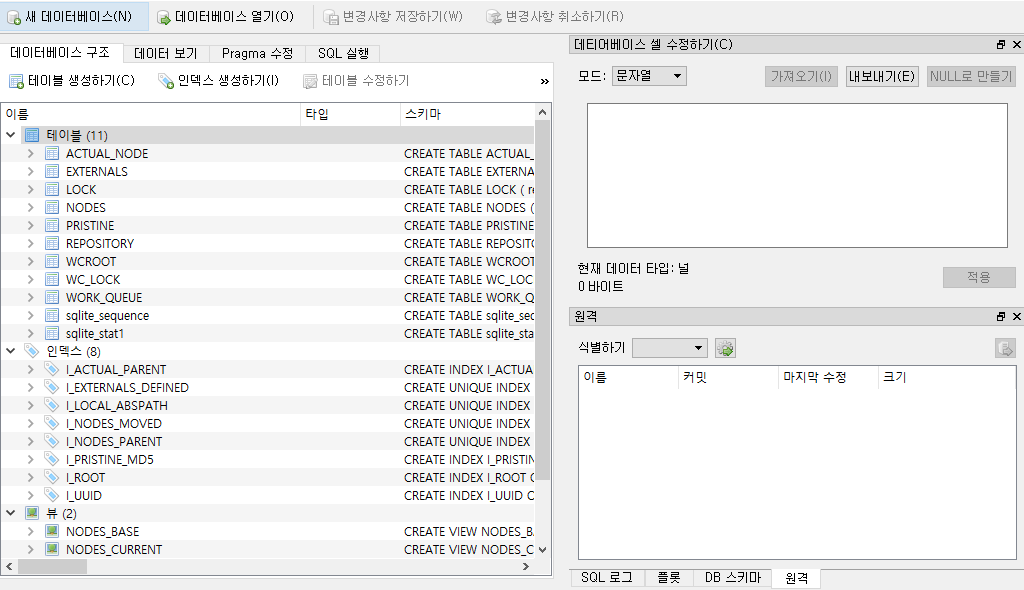Undock the 데이터베이스 셀 수정하기 panel
The width and height of the screenshot is (1024, 590).
tap(1000, 44)
